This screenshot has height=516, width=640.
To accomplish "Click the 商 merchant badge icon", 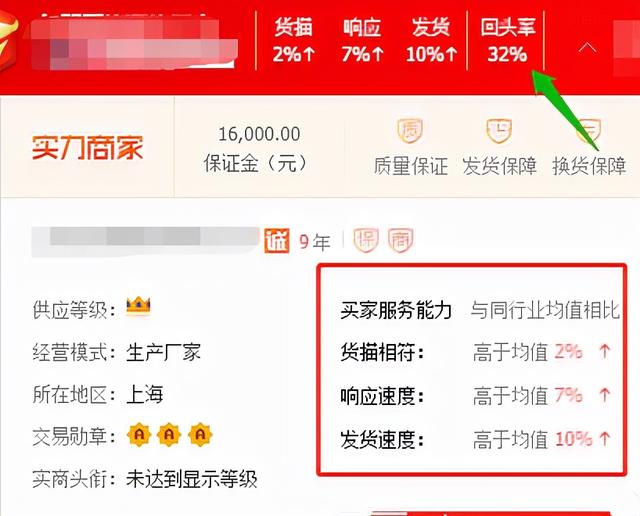I will [x=400, y=240].
